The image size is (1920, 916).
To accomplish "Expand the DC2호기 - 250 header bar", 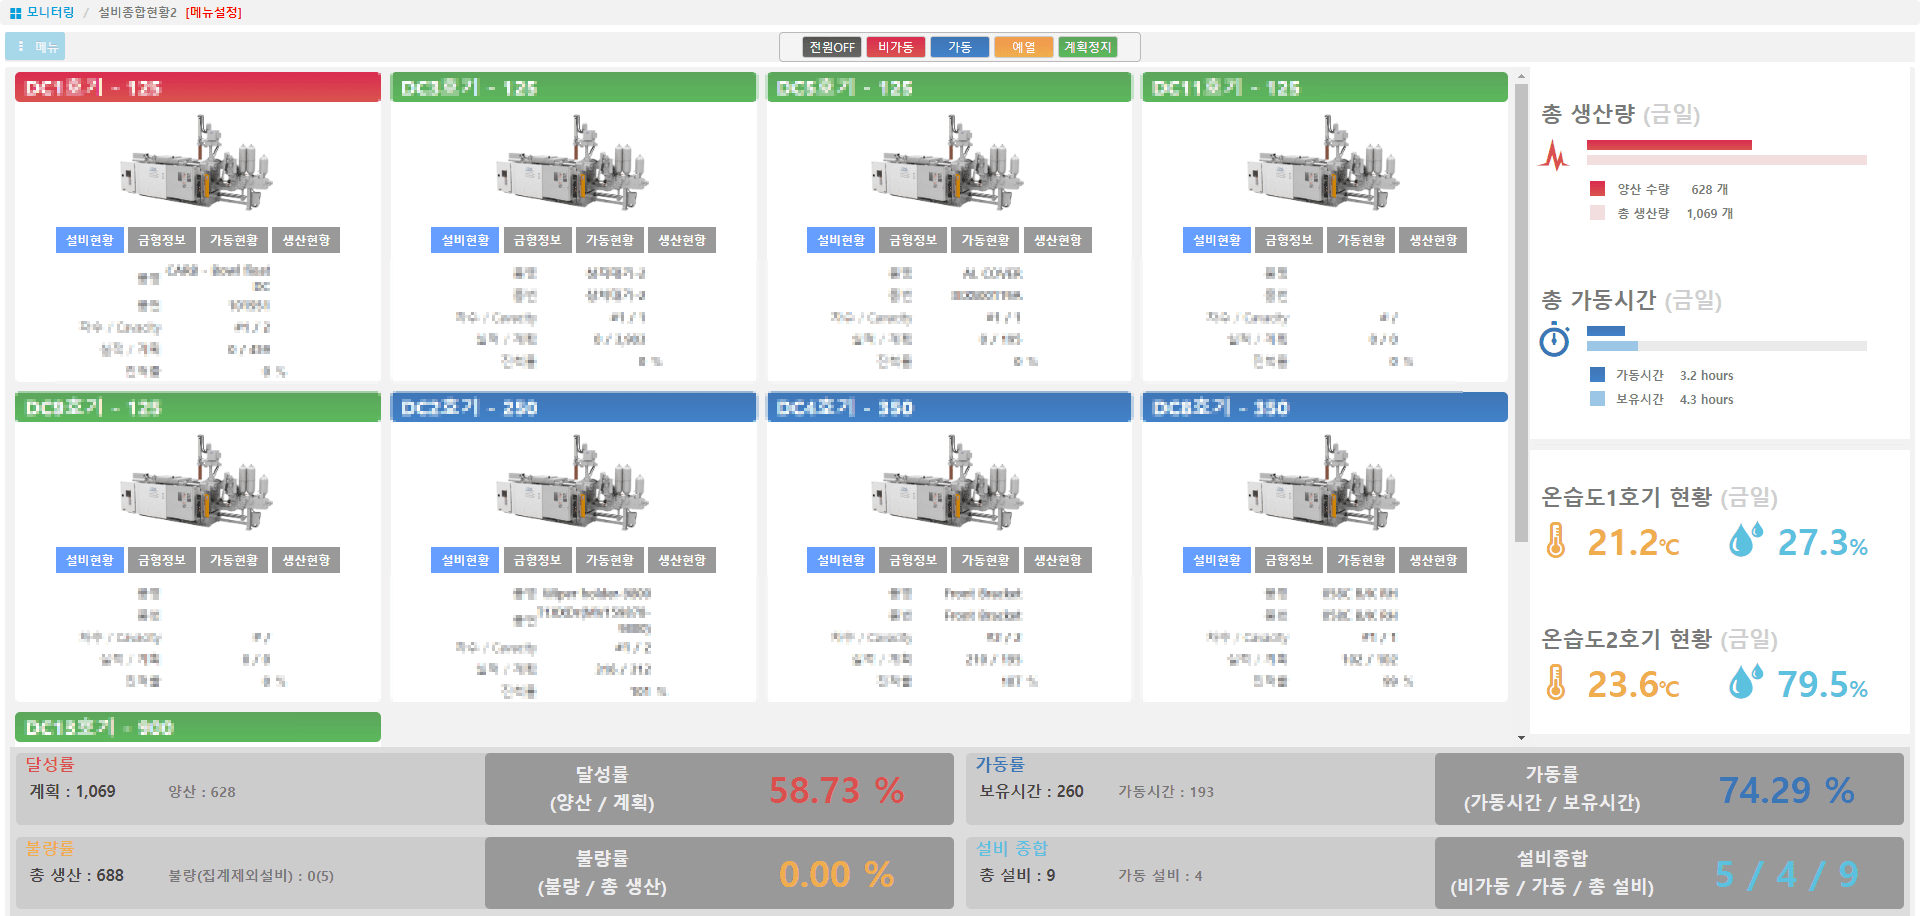I will [573, 407].
